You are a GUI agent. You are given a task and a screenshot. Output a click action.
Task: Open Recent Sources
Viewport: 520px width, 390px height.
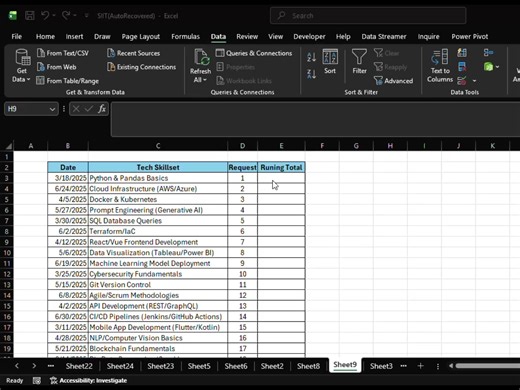click(x=133, y=53)
